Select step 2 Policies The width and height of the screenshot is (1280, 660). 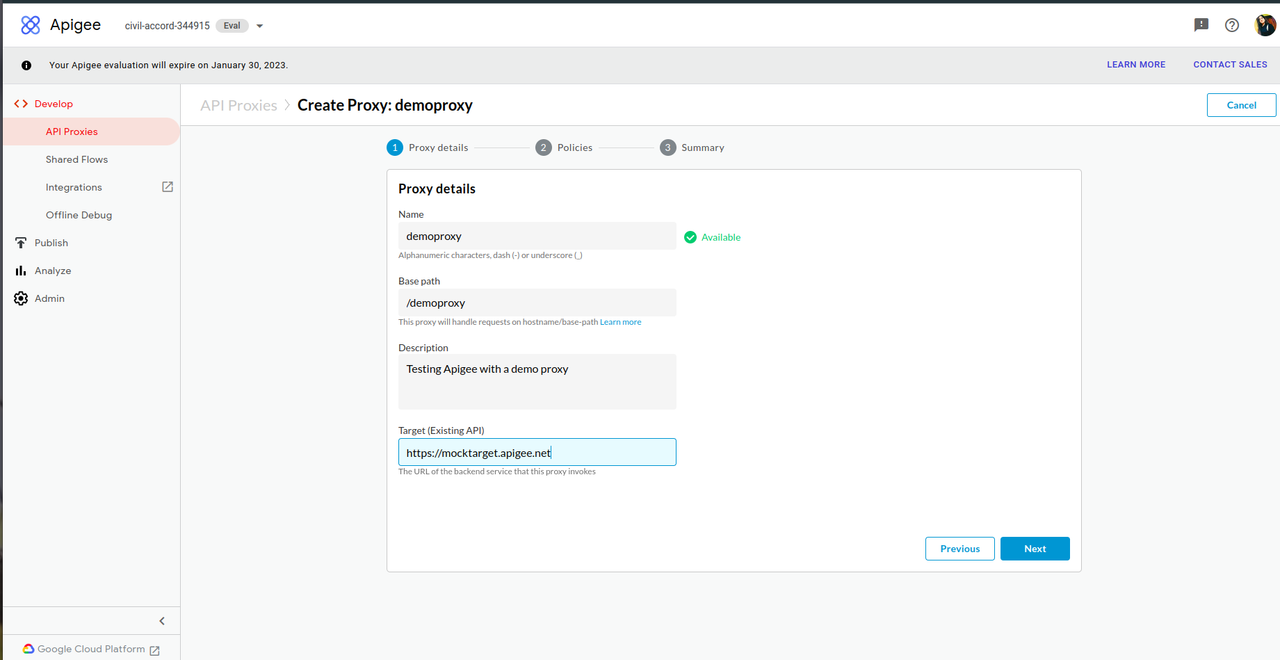[x=564, y=147]
